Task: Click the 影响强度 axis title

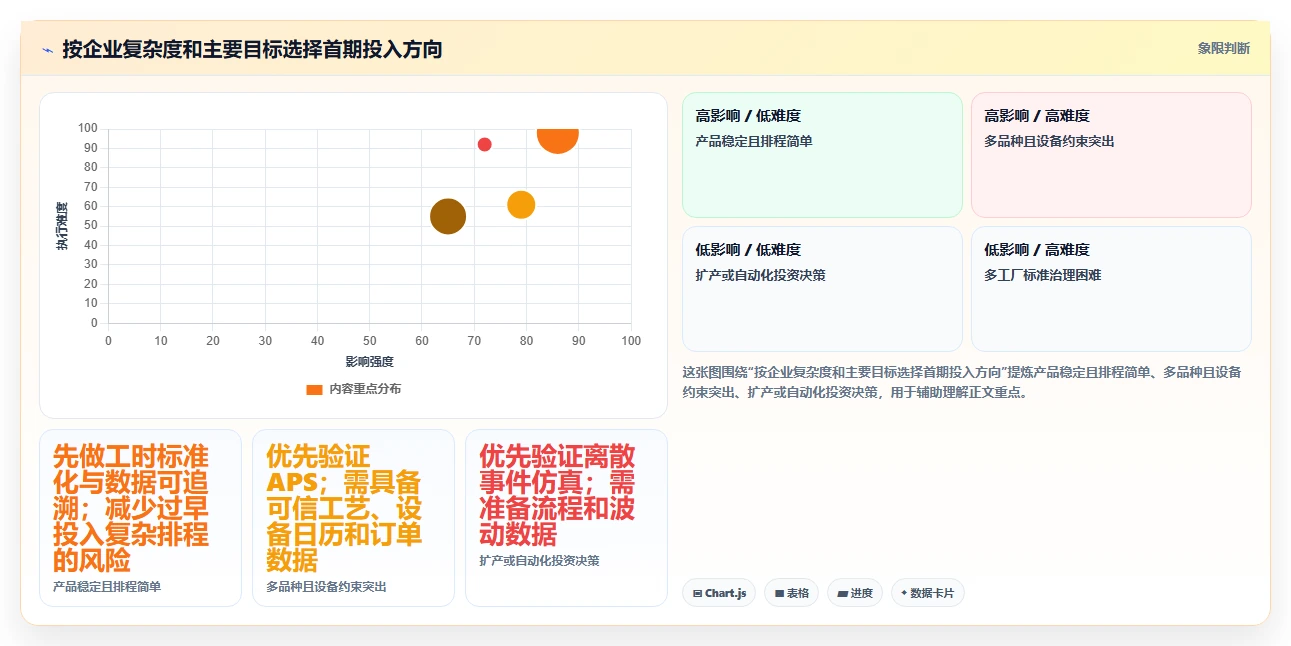Action: [370, 361]
